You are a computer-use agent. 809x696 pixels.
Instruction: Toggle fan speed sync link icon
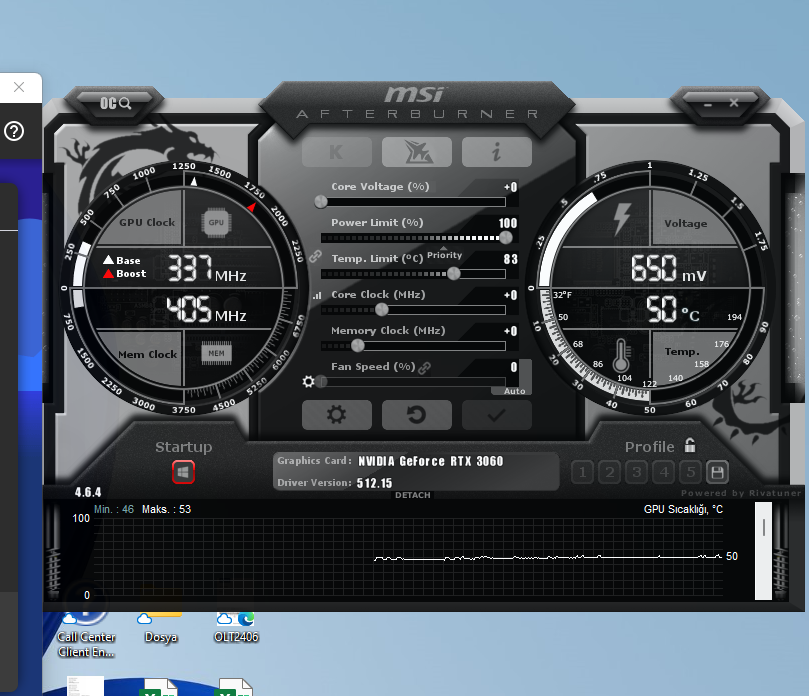425,368
